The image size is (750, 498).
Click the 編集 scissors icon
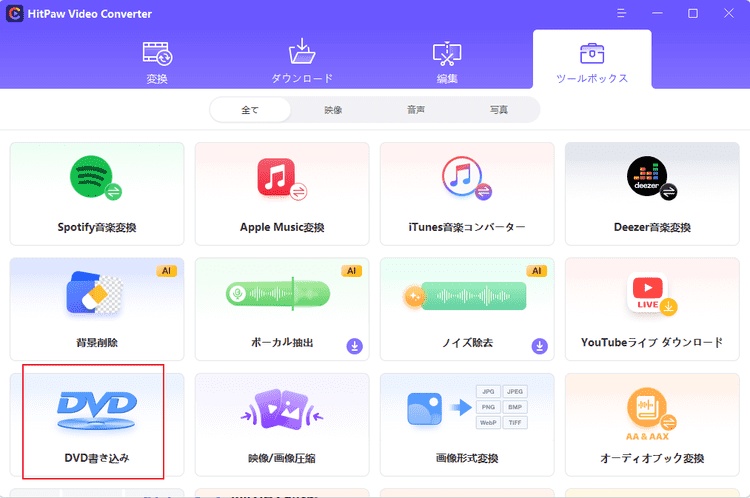[447, 54]
